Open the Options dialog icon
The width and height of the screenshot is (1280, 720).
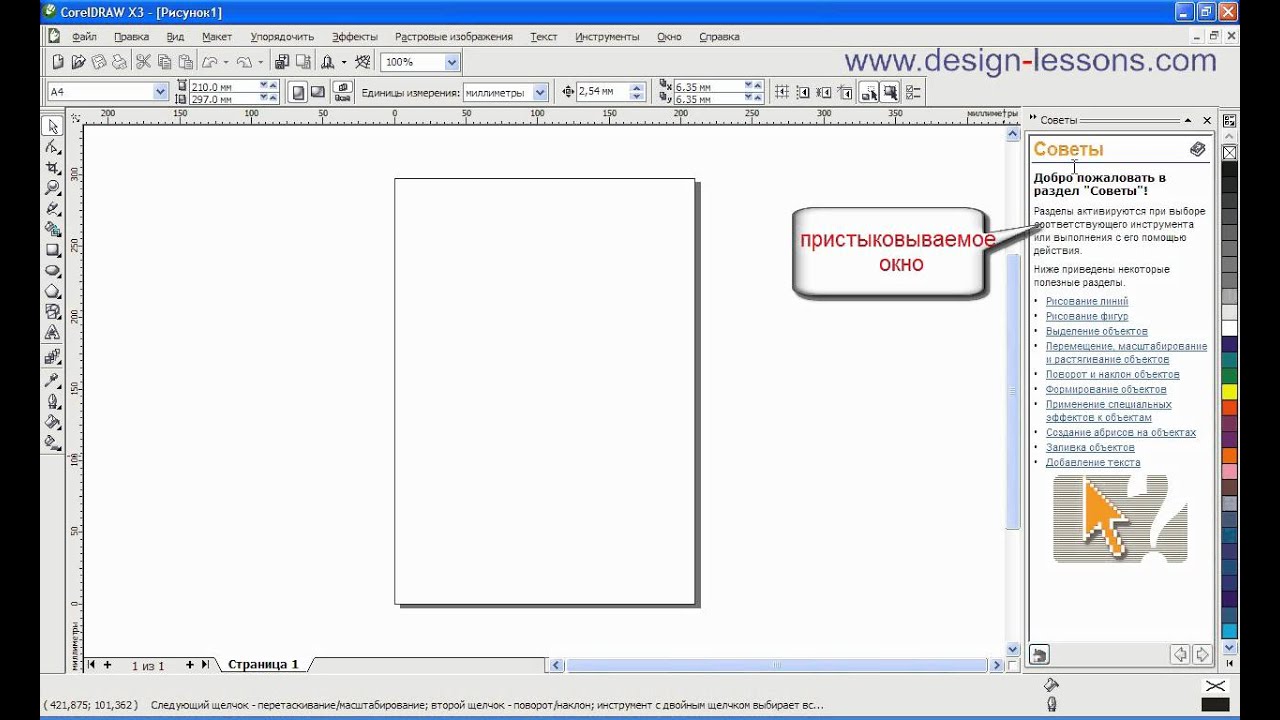coord(912,92)
